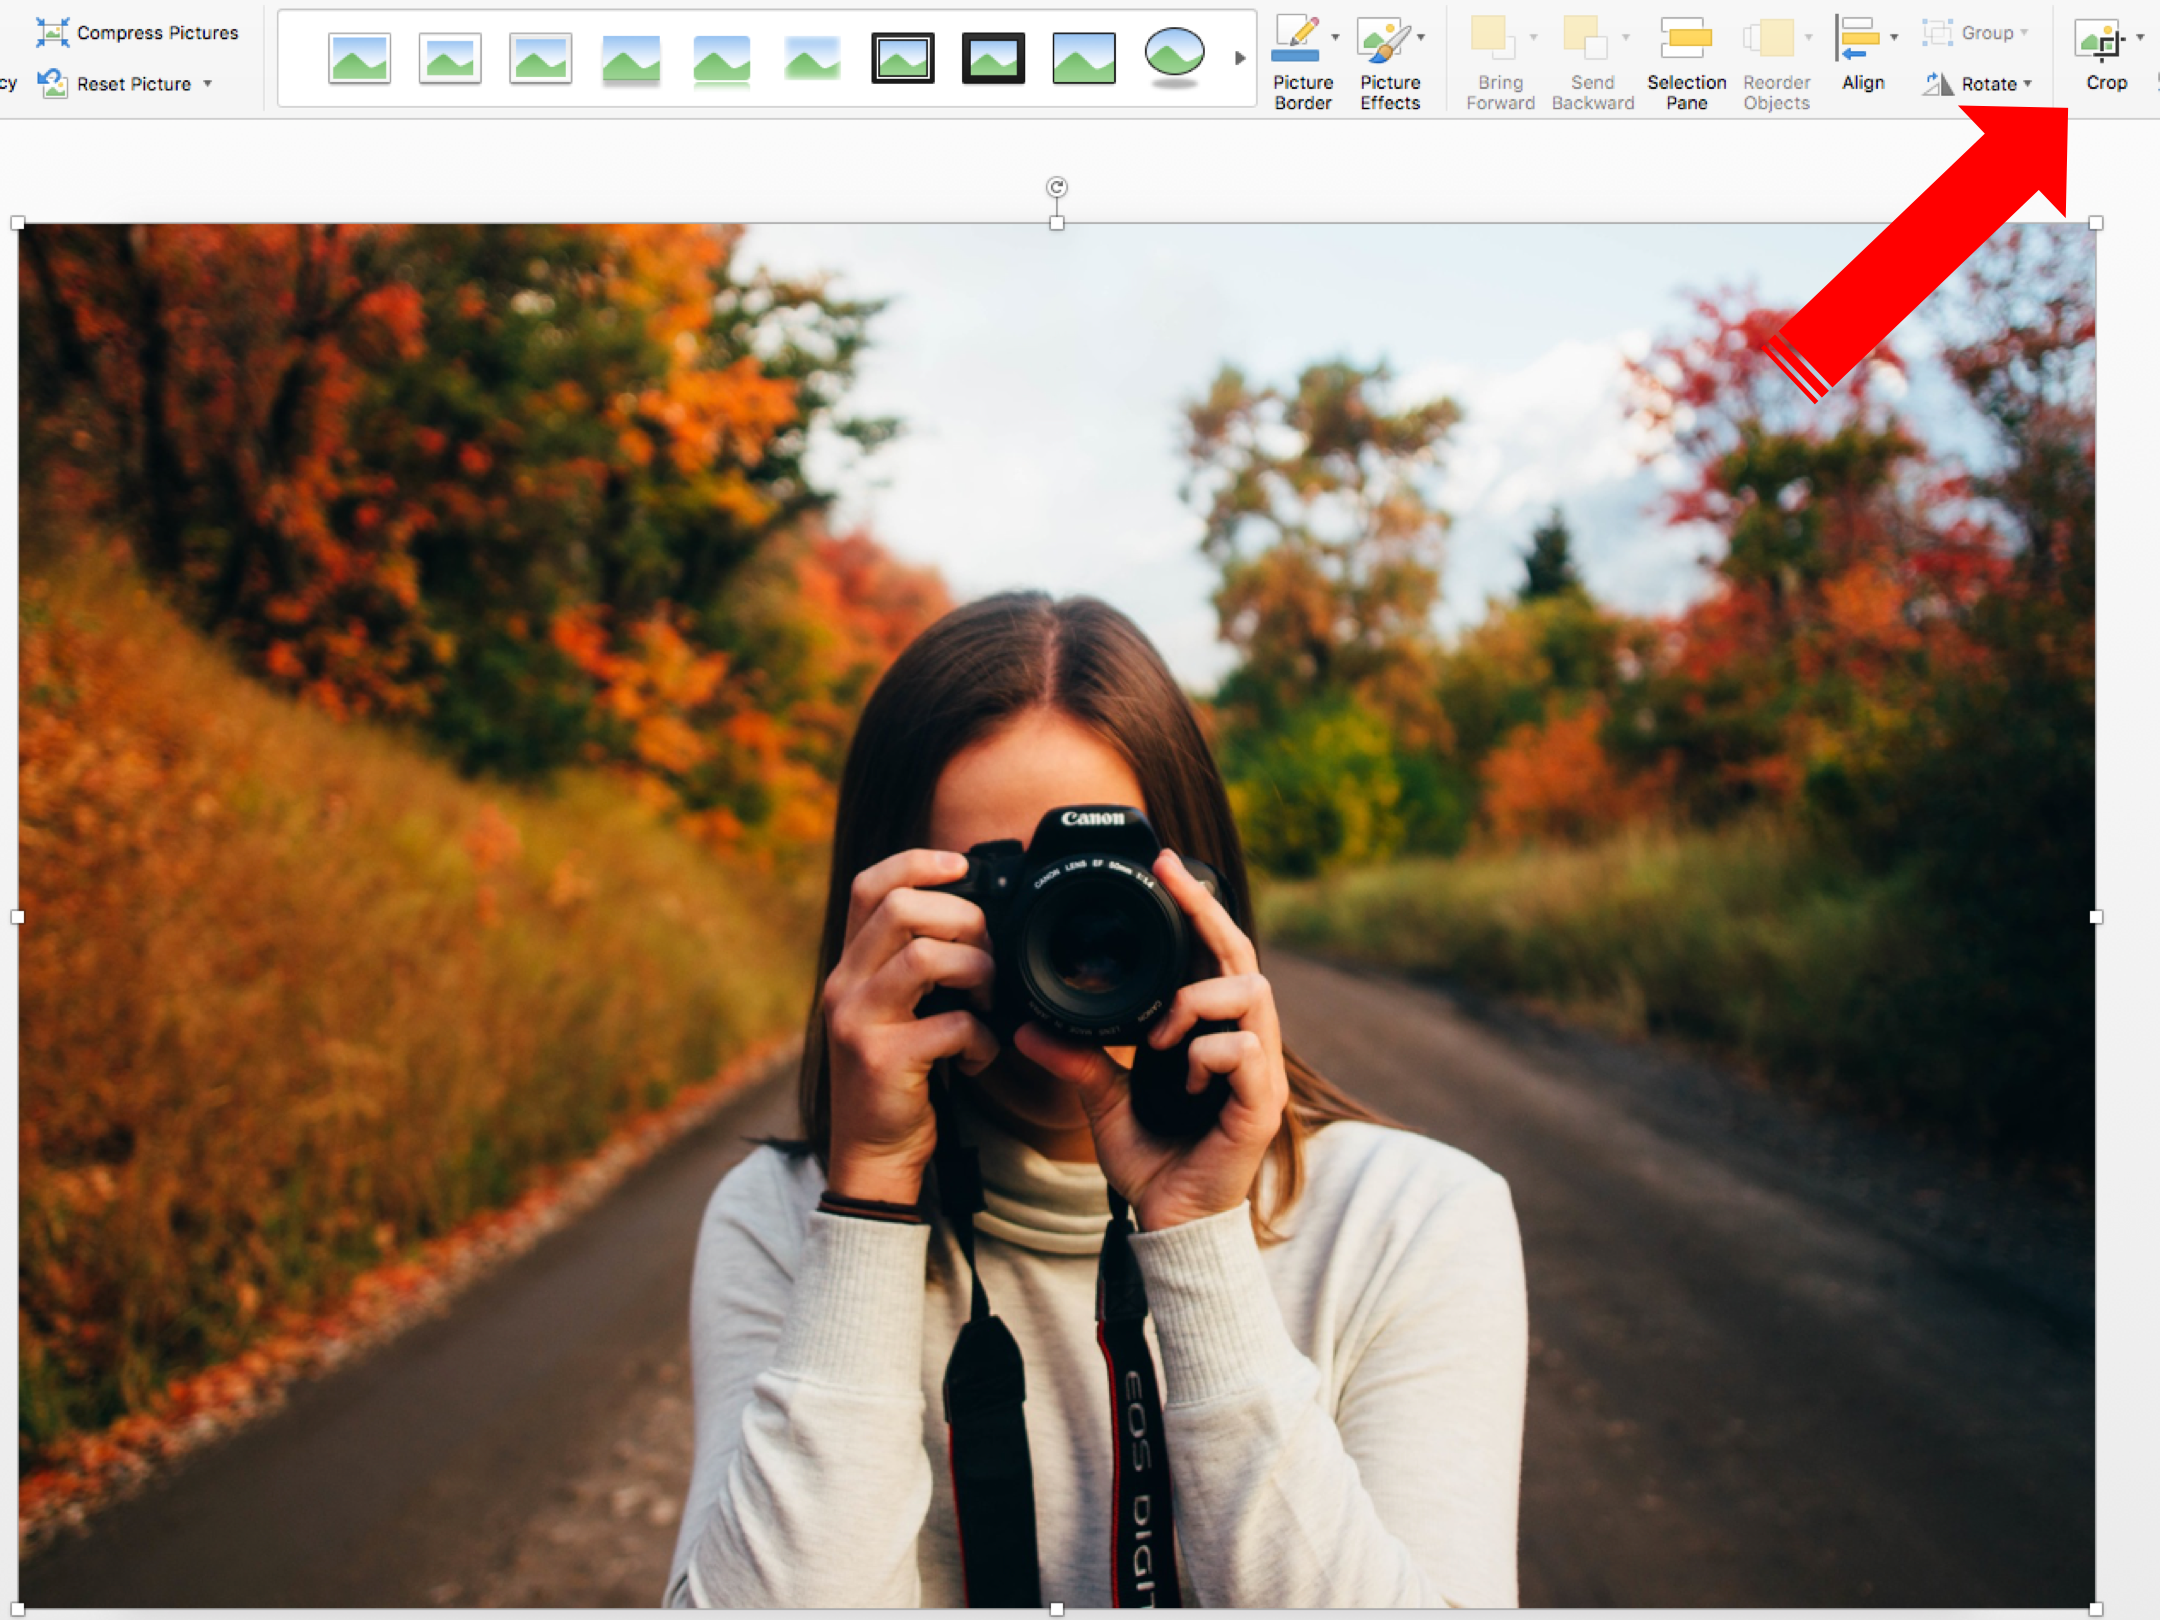
Task: Click the Compress Pictures label
Action: pyautogui.click(x=158, y=33)
